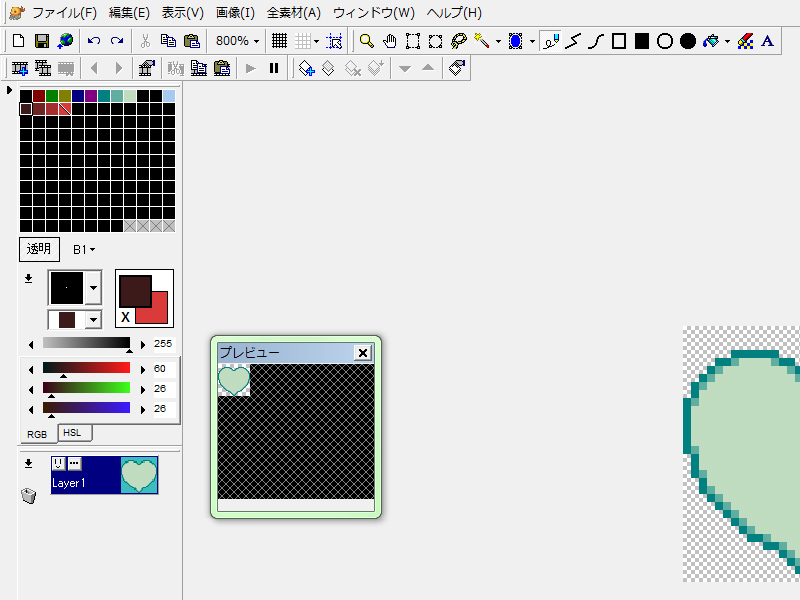Select the Lasso rope tool

(x=459, y=41)
